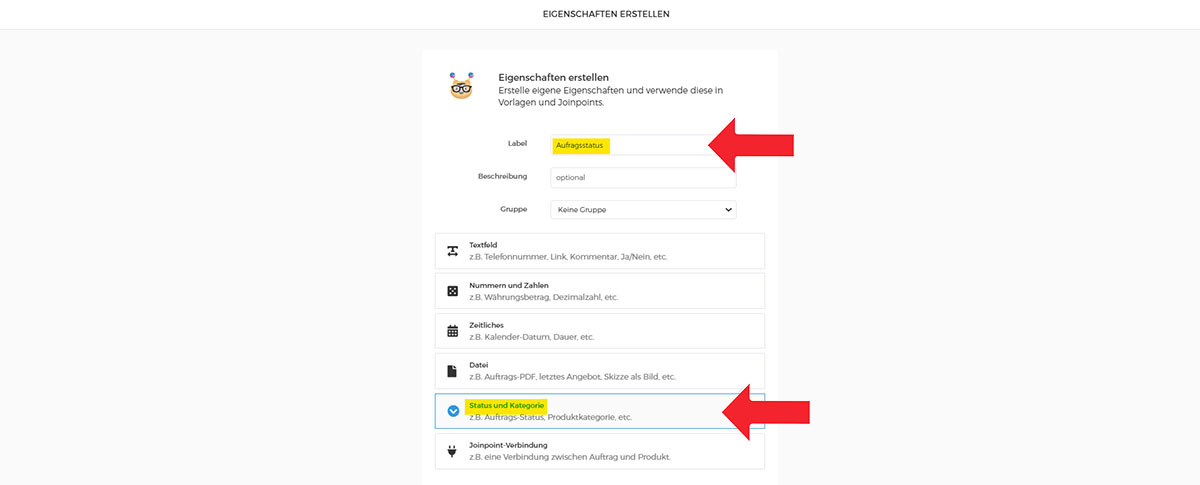Click the Keine Gruppe dropdown arrow
The width and height of the screenshot is (1200, 485).
click(727, 210)
